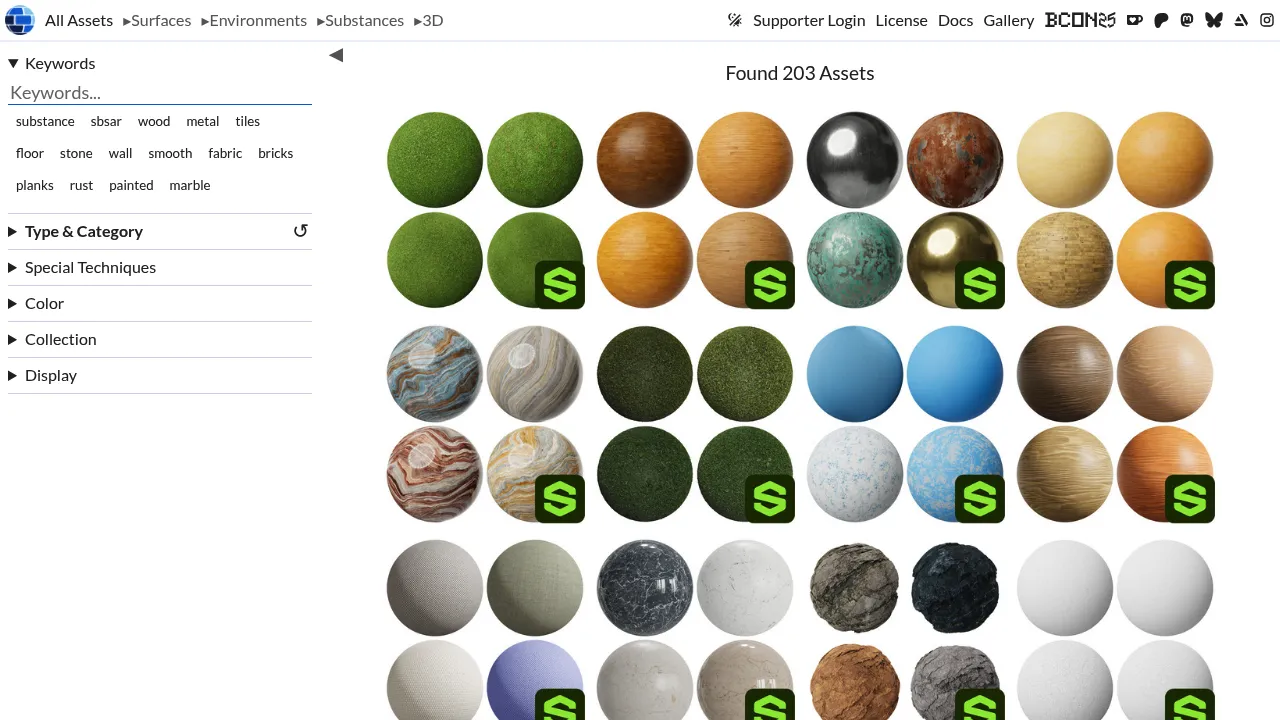Image resolution: width=1280 pixels, height=720 pixels.
Task: Reset filters with the circular arrow icon
Action: coord(300,231)
